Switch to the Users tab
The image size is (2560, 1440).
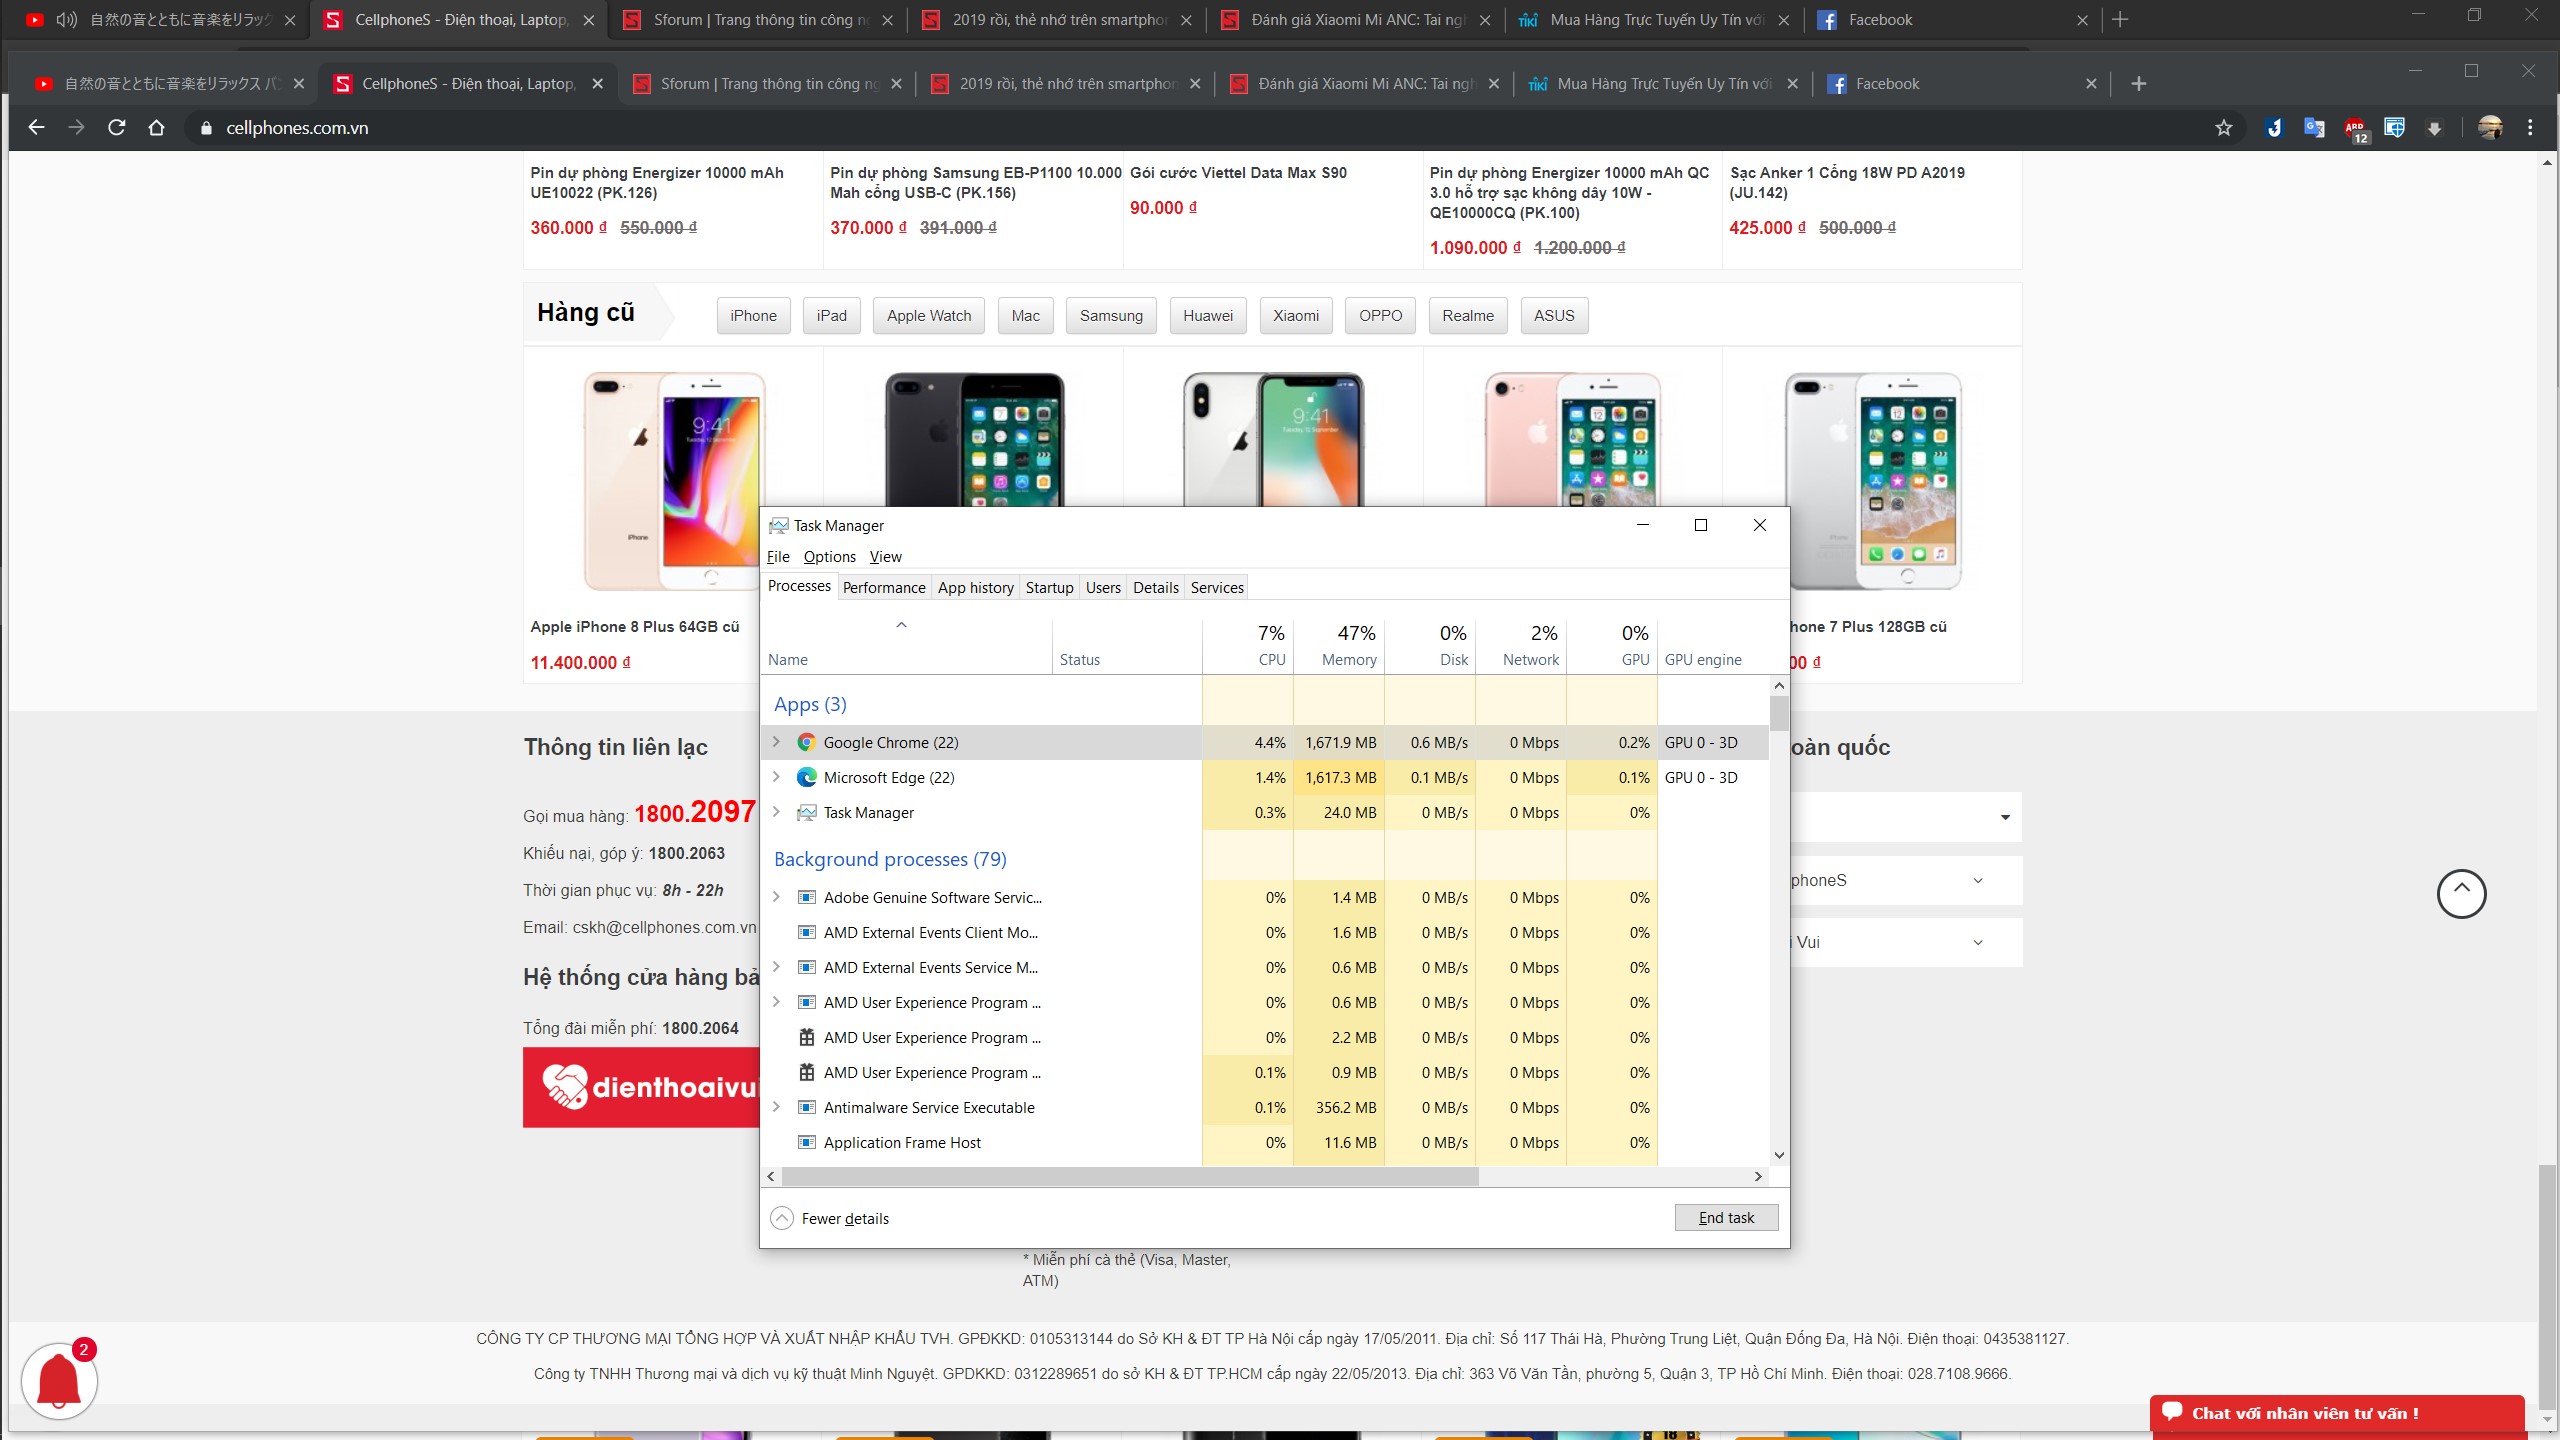point(1104,588)
